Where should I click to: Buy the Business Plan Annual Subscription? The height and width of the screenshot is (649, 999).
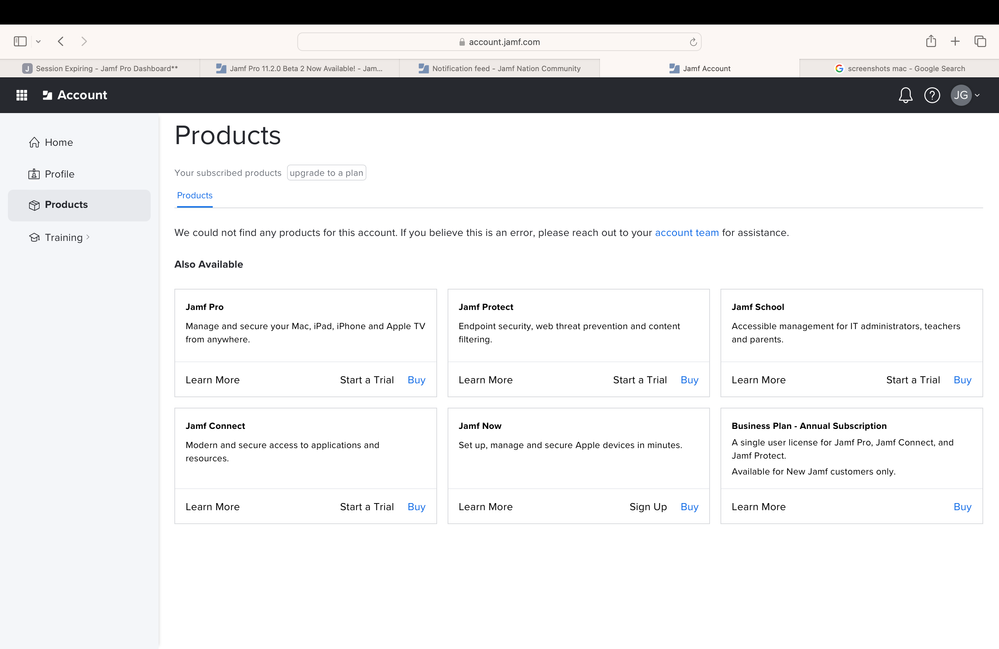point(962,507)
